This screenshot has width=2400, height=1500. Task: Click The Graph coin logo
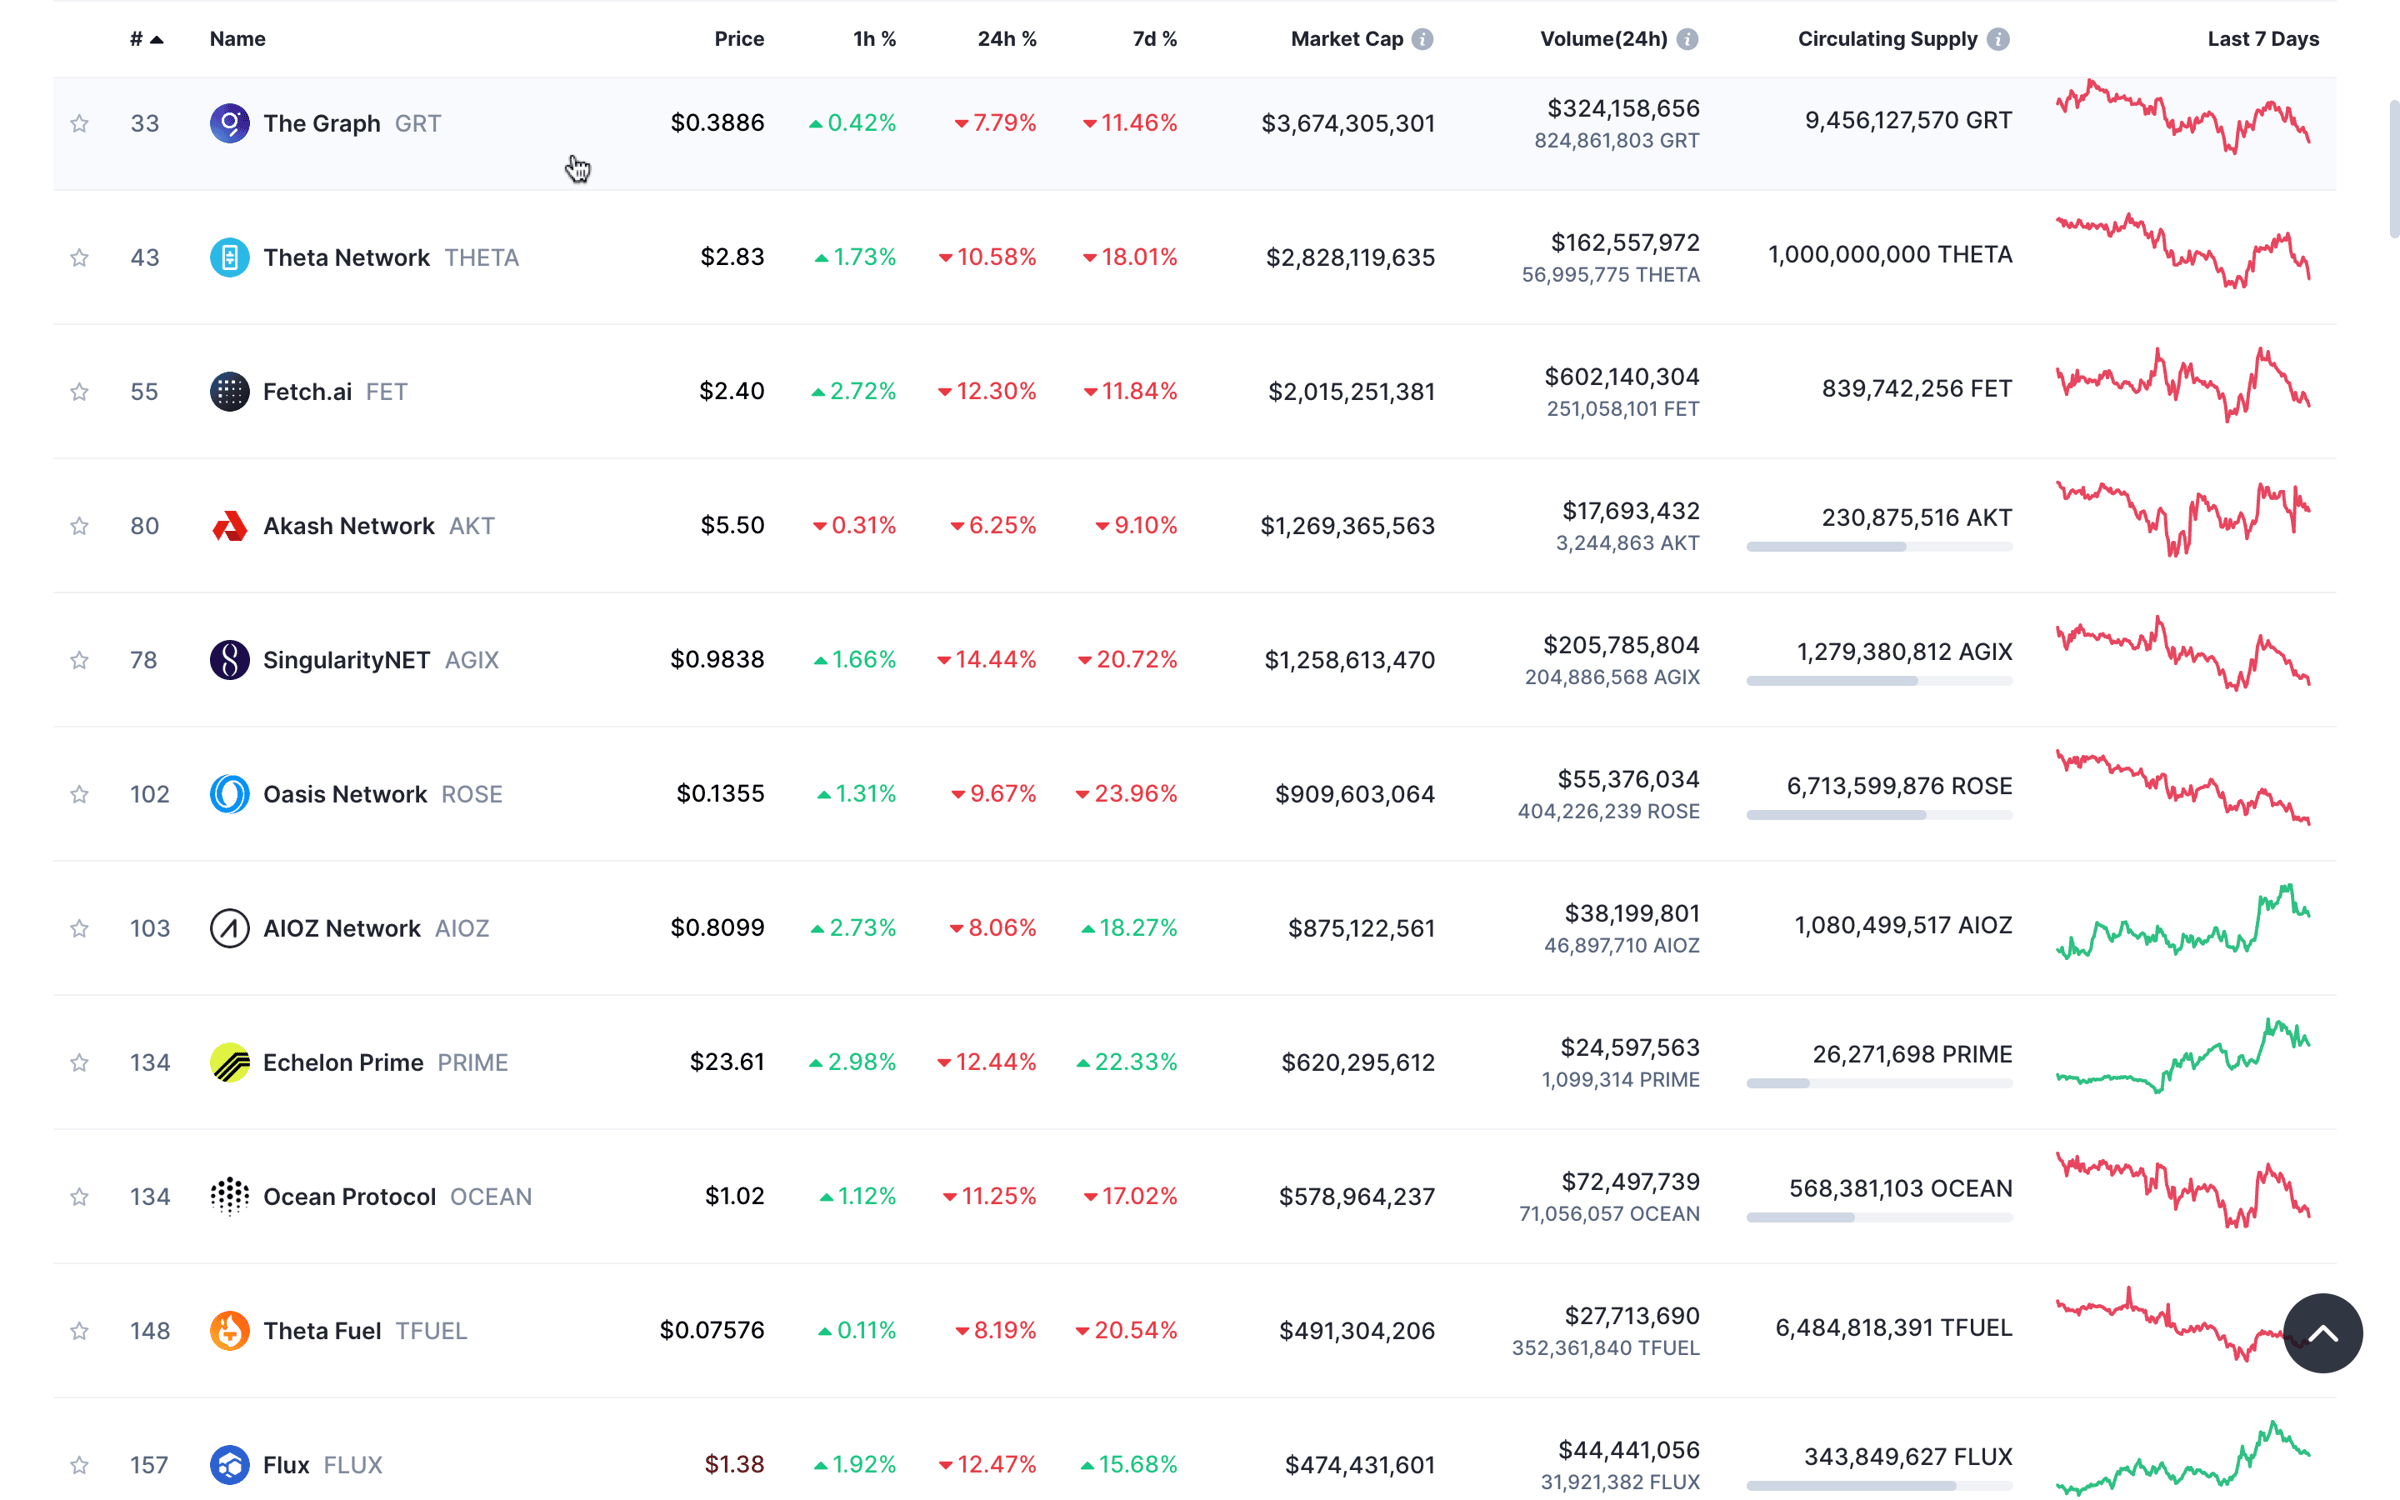click(229, 123)
